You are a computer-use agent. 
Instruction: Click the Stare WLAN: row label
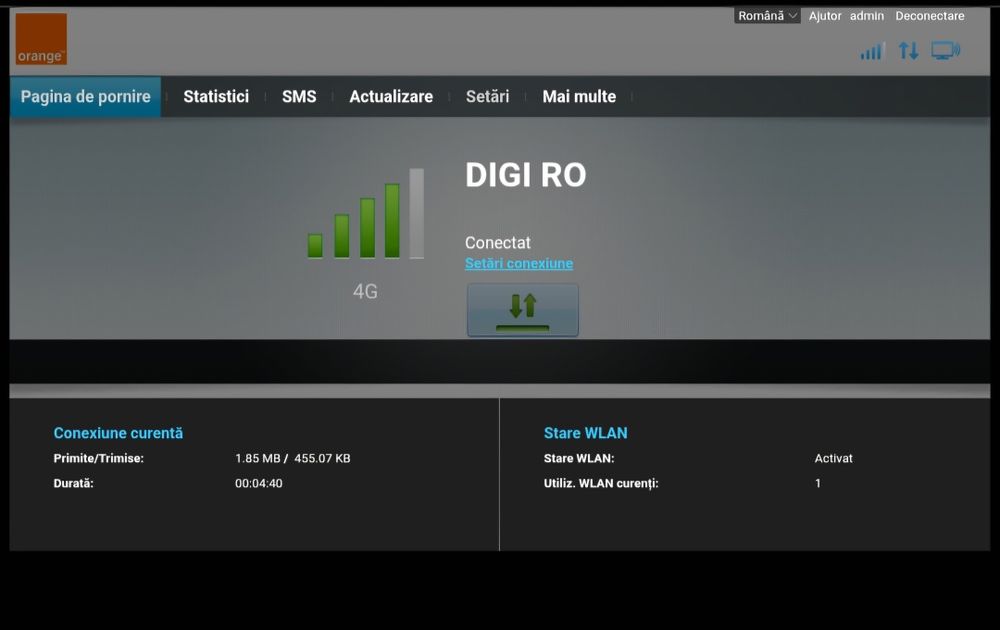coord(579,458)
